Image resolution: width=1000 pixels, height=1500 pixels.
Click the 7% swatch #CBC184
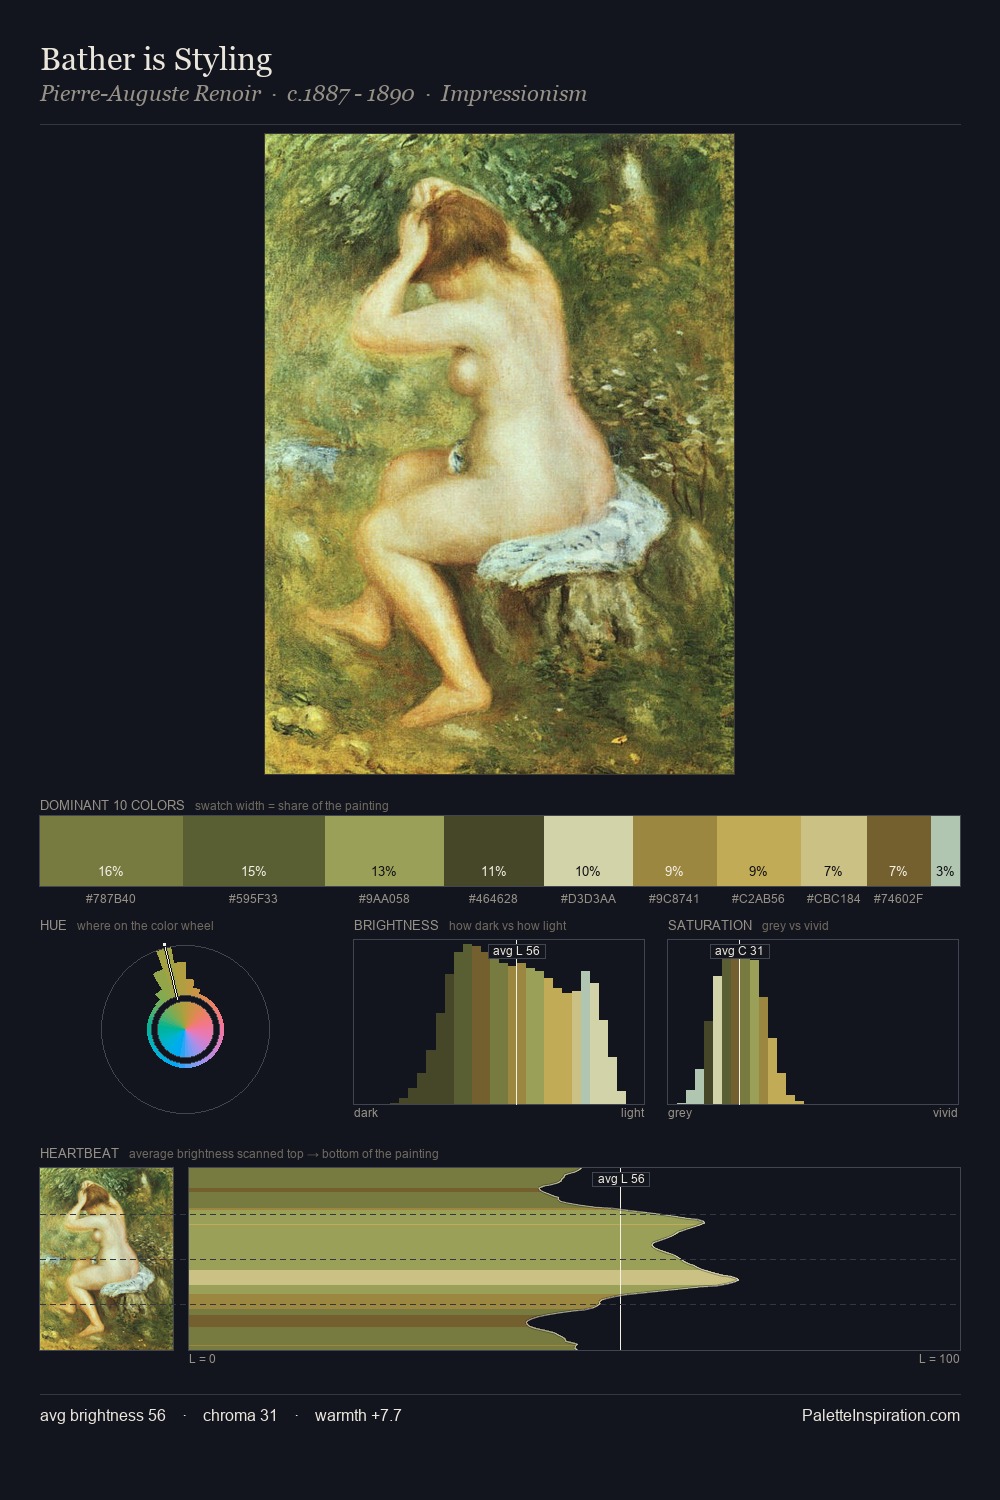tap(834, 851)
